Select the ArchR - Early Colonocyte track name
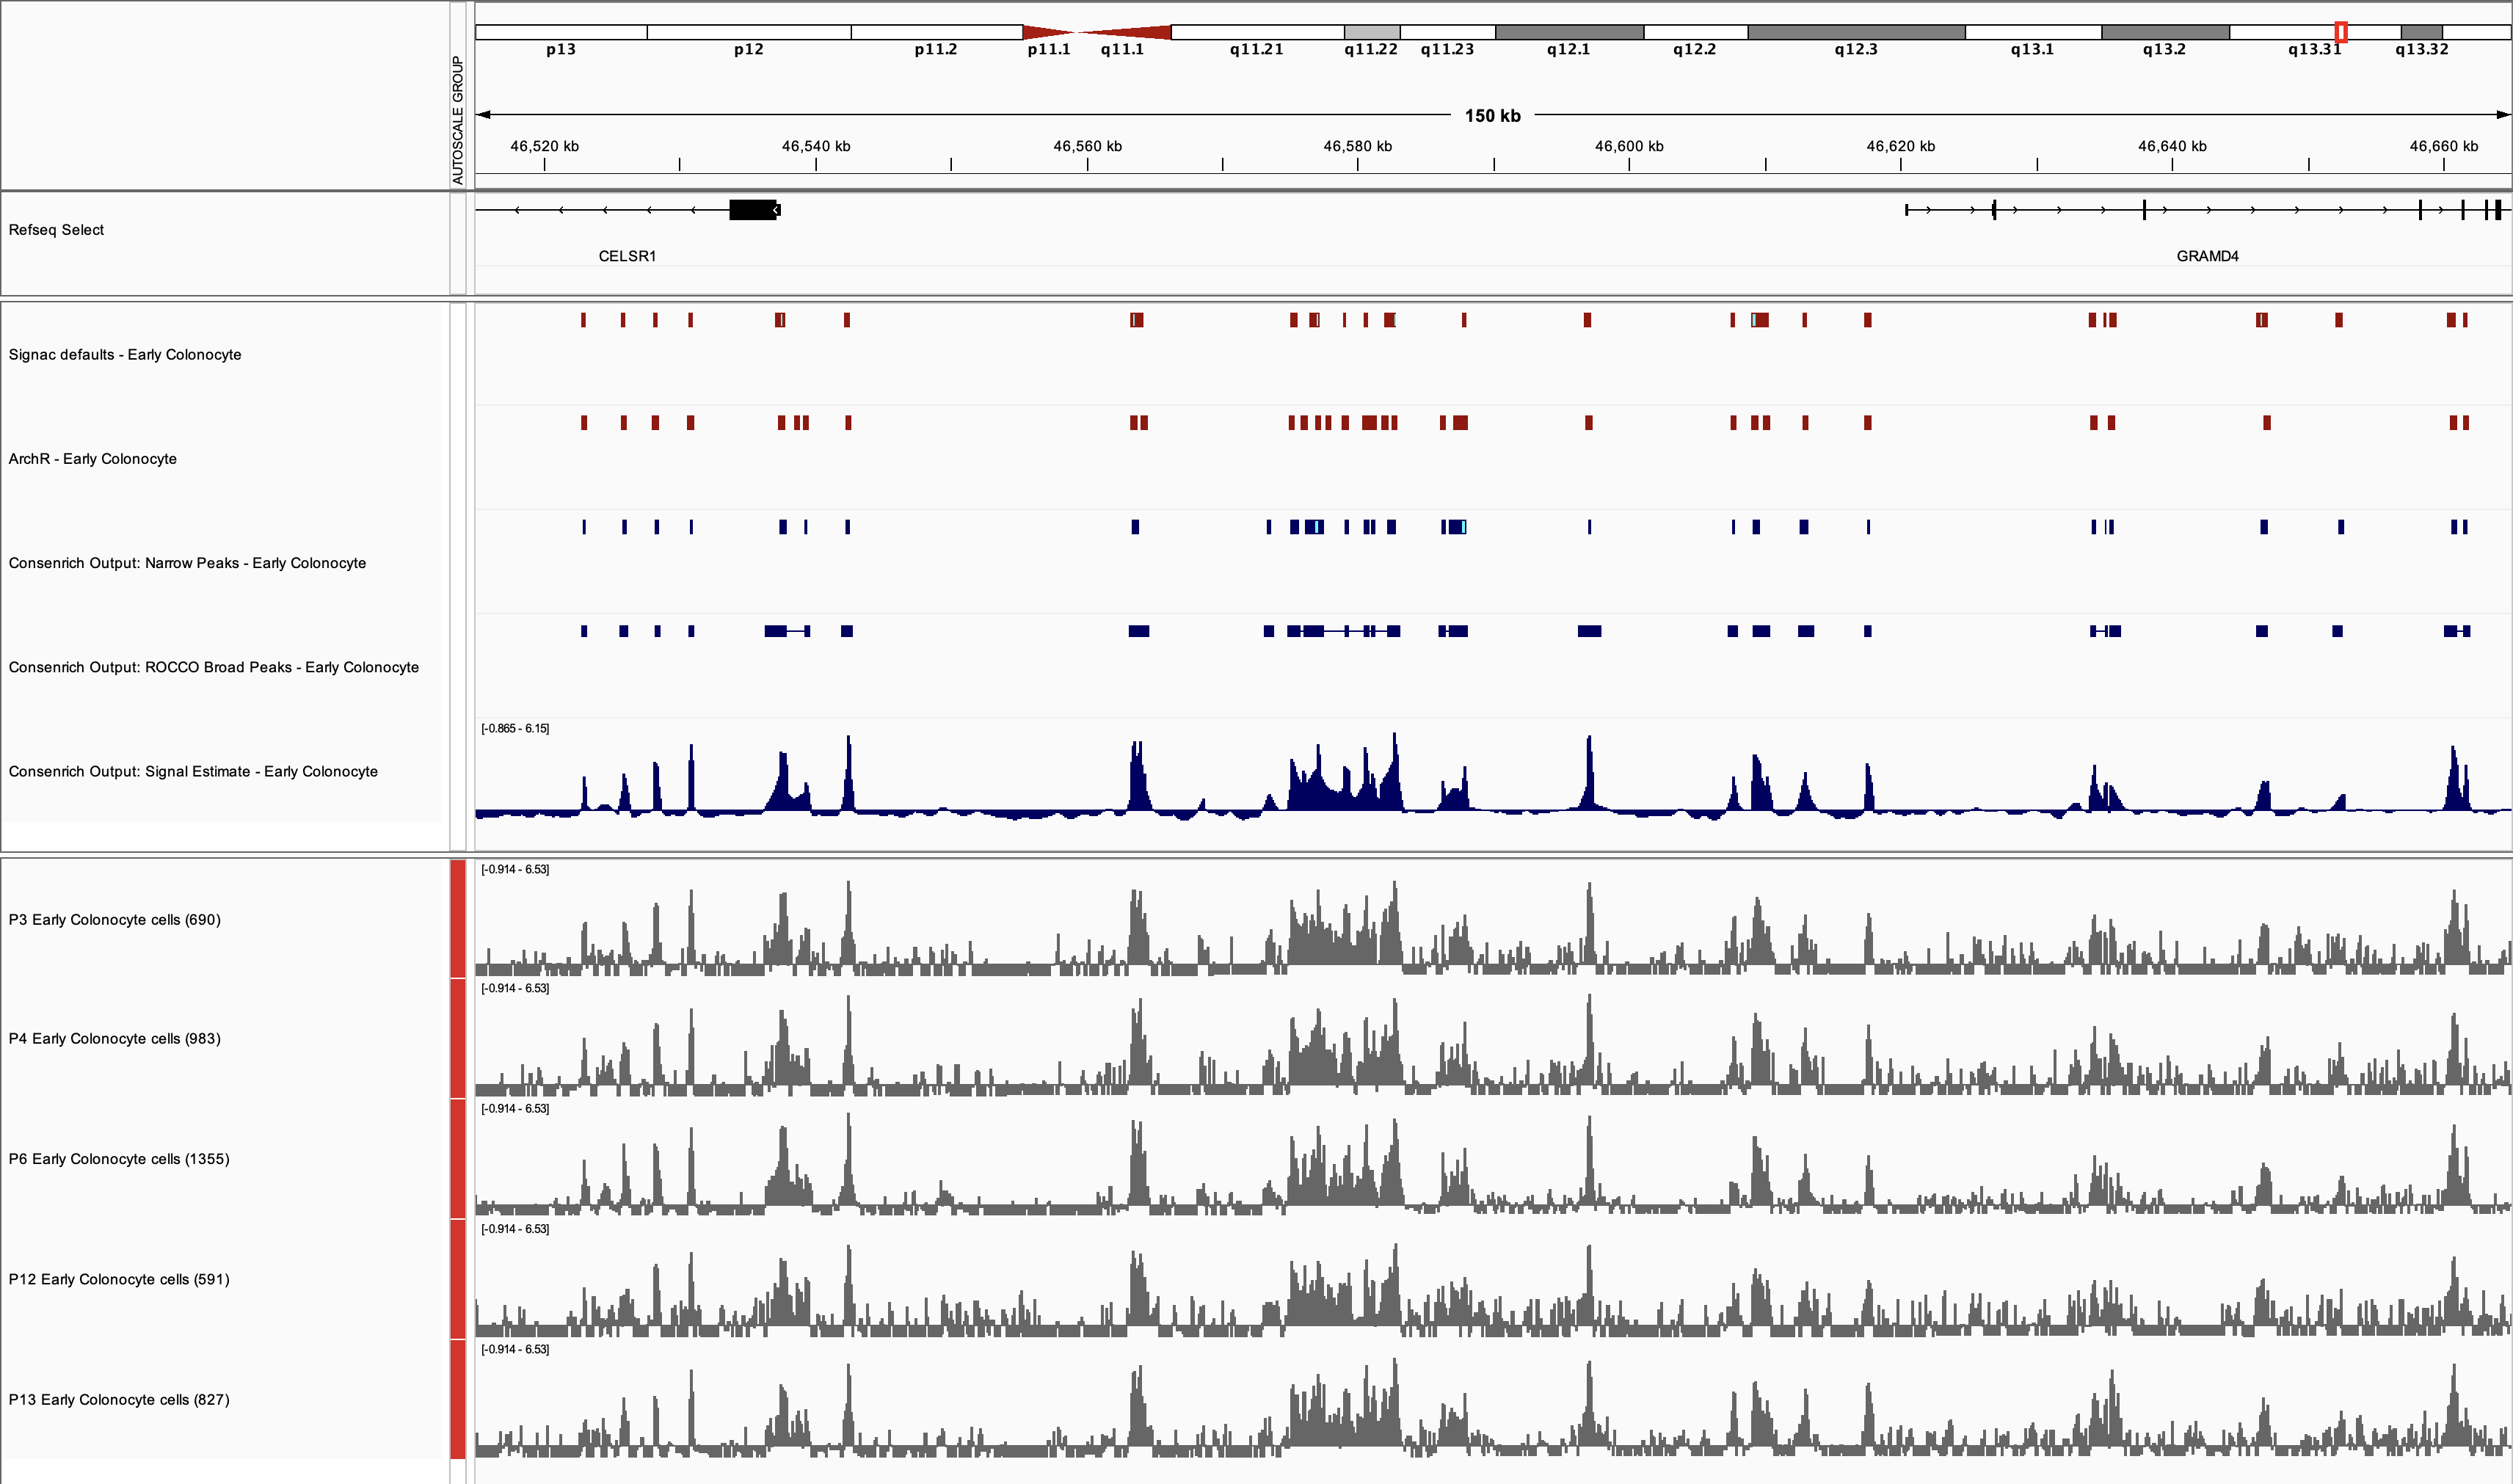The width and height of the screenshot is (2513, 1484). click(x=93, y=459)
